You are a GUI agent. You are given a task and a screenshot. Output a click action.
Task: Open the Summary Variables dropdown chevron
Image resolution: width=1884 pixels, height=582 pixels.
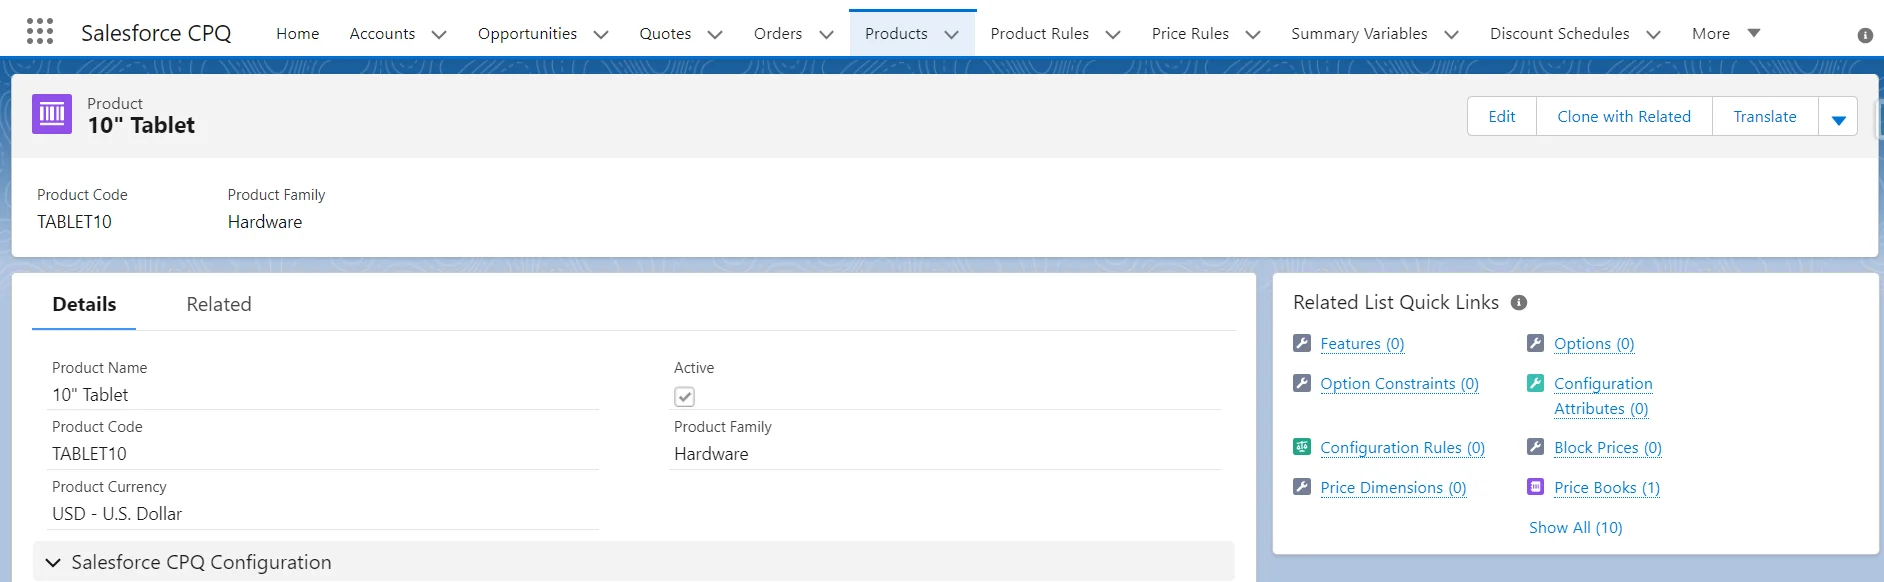(x=1452, y=35)
